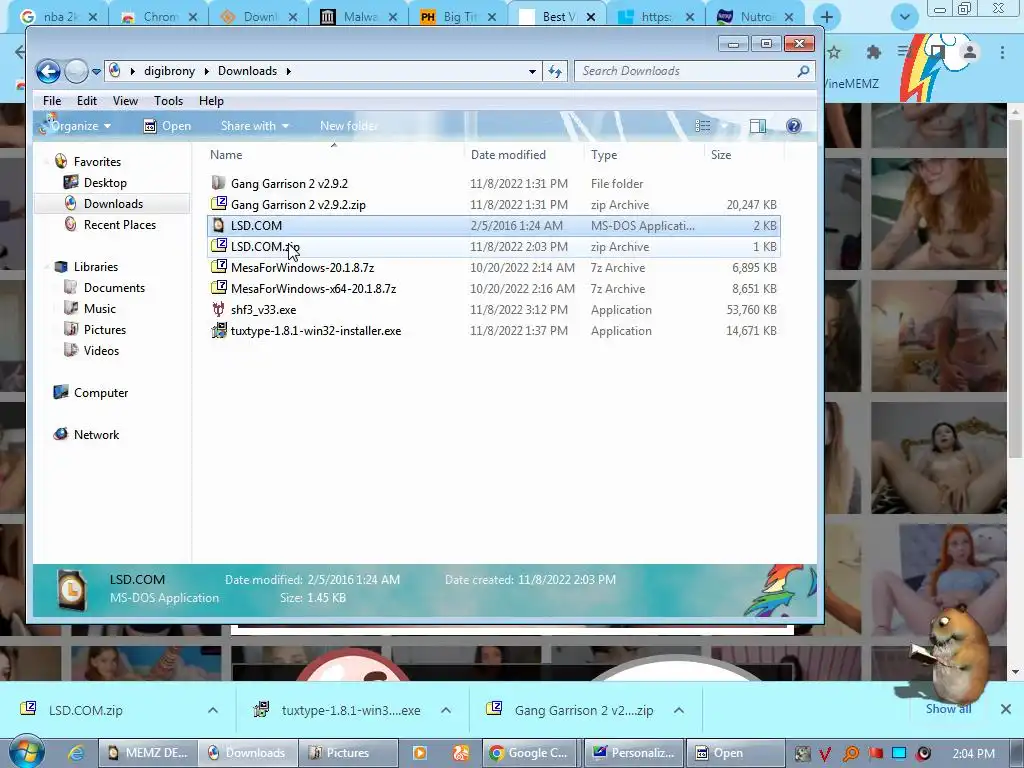Click the Explorer Forward navigation arrow
Screen dimensions: 1024x768
76,71
